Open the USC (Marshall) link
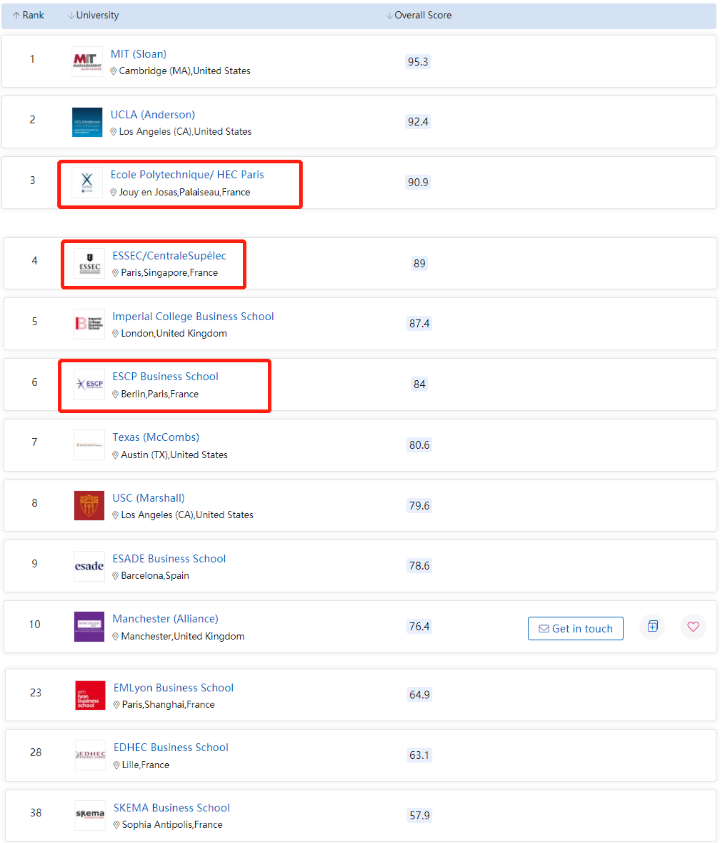 (x=148, y=498)
